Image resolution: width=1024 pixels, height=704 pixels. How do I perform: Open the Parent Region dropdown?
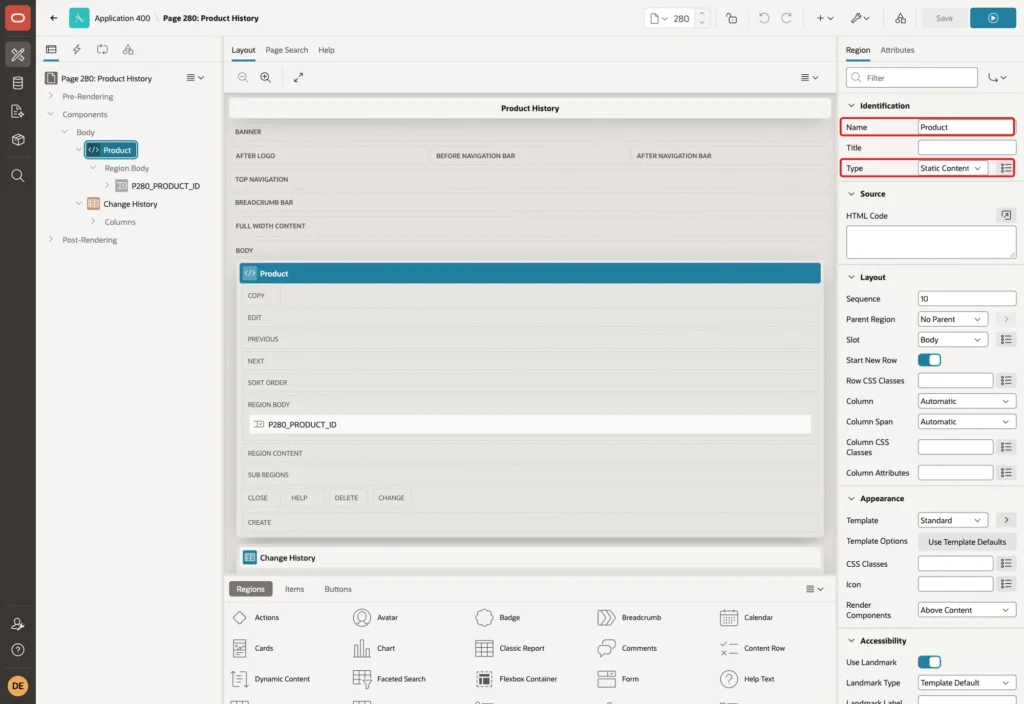[x=952, y=319]
